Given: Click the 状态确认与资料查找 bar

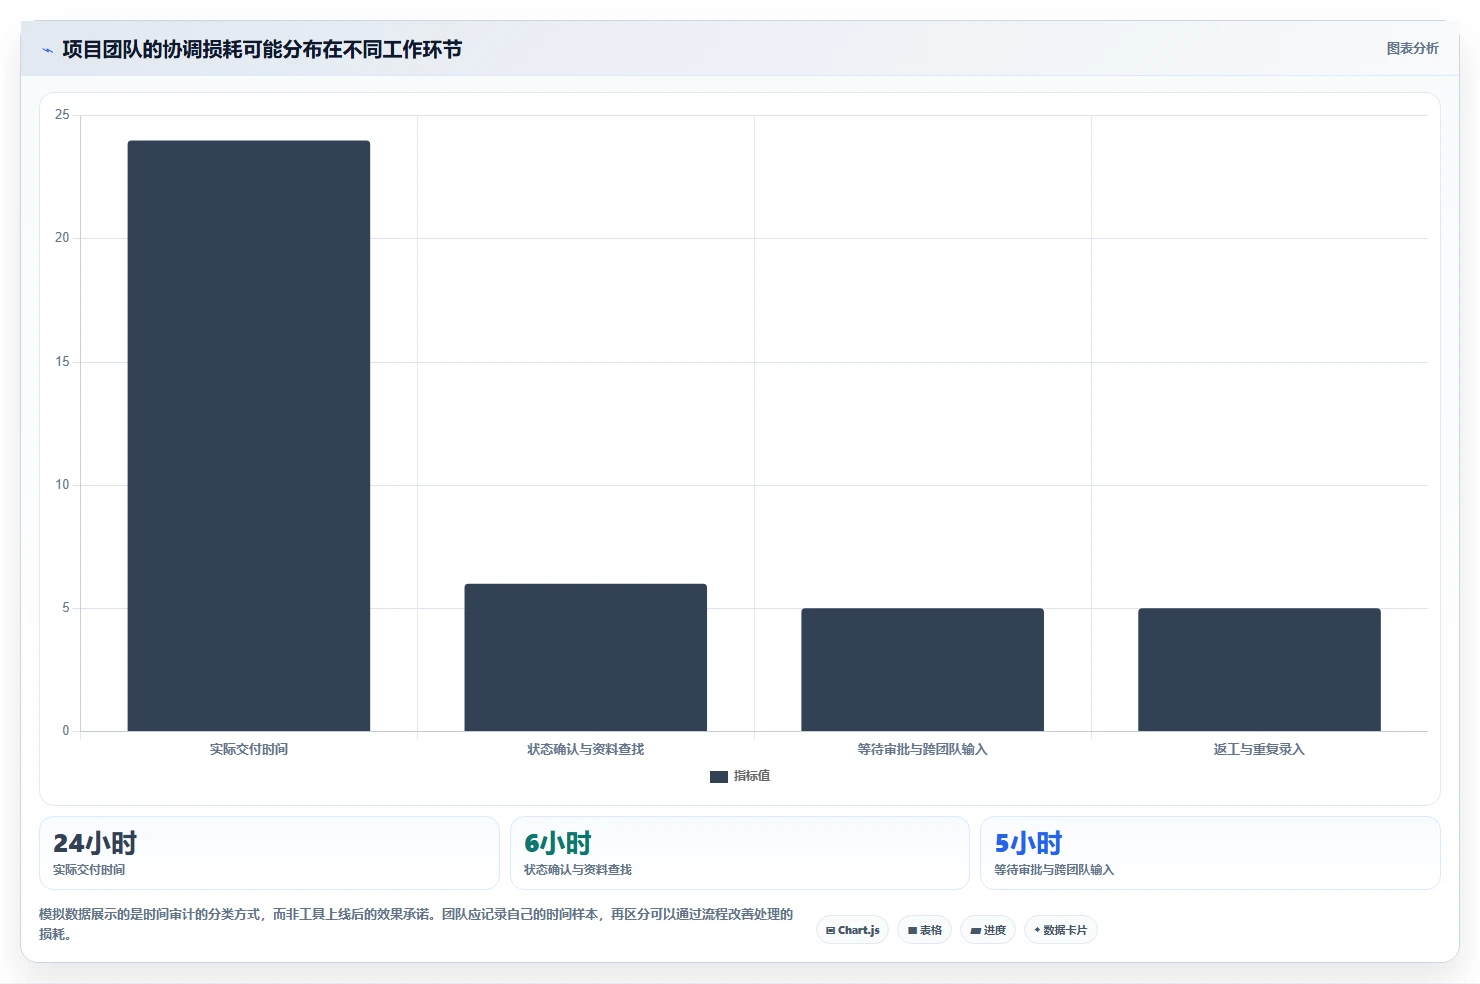Looking at the screenshot, I should click(586, 657).
